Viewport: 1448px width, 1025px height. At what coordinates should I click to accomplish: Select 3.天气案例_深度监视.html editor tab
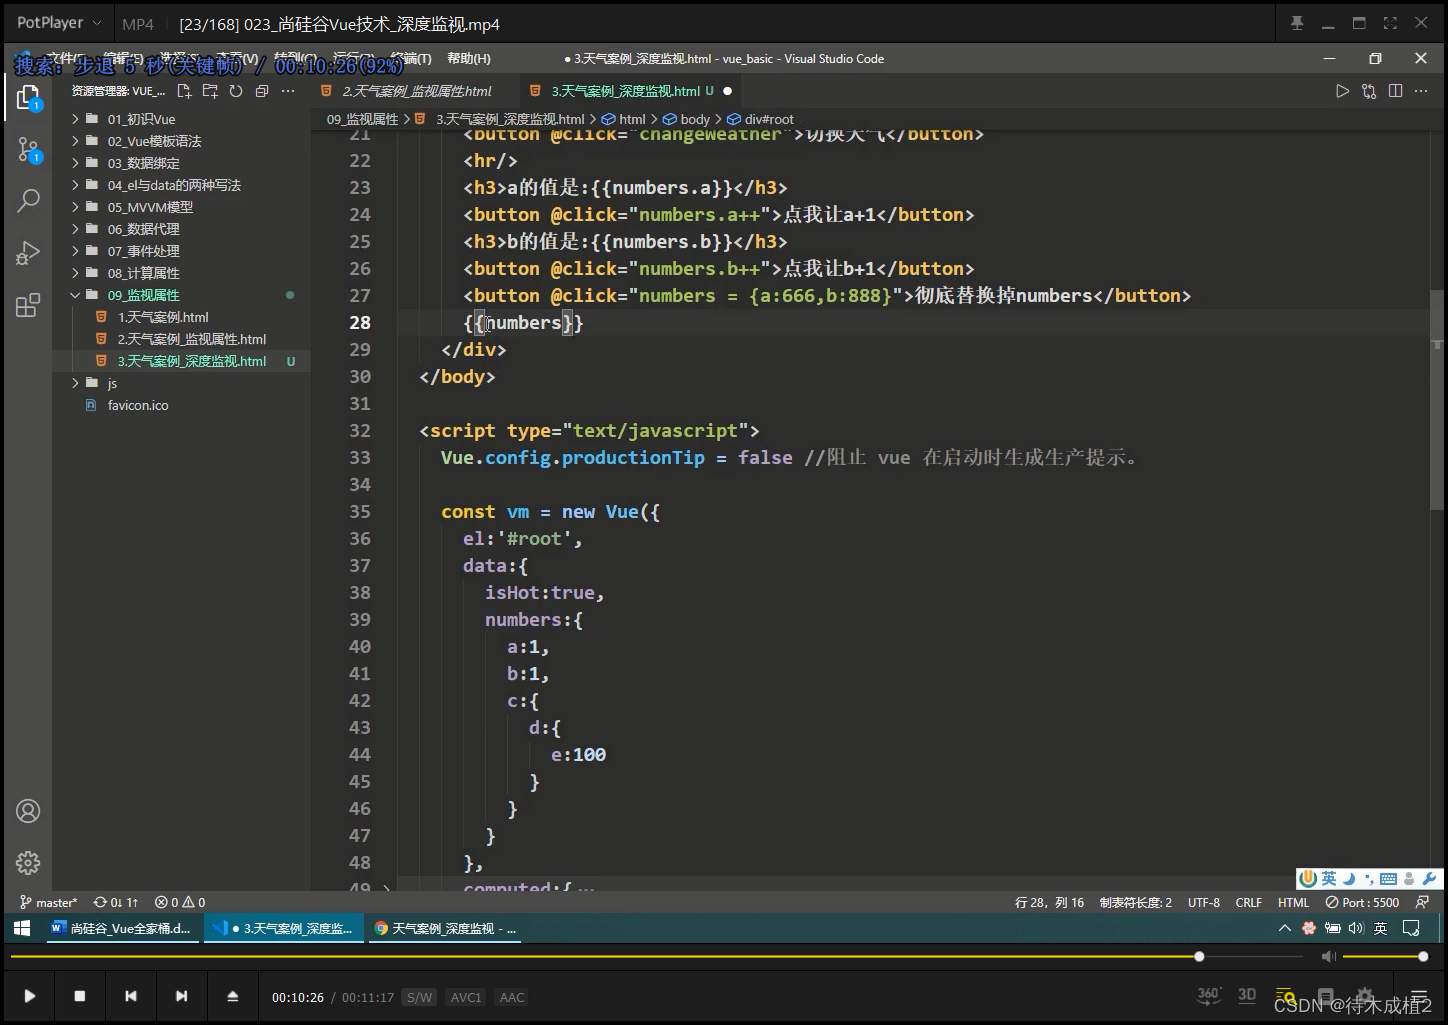[631, 91]
